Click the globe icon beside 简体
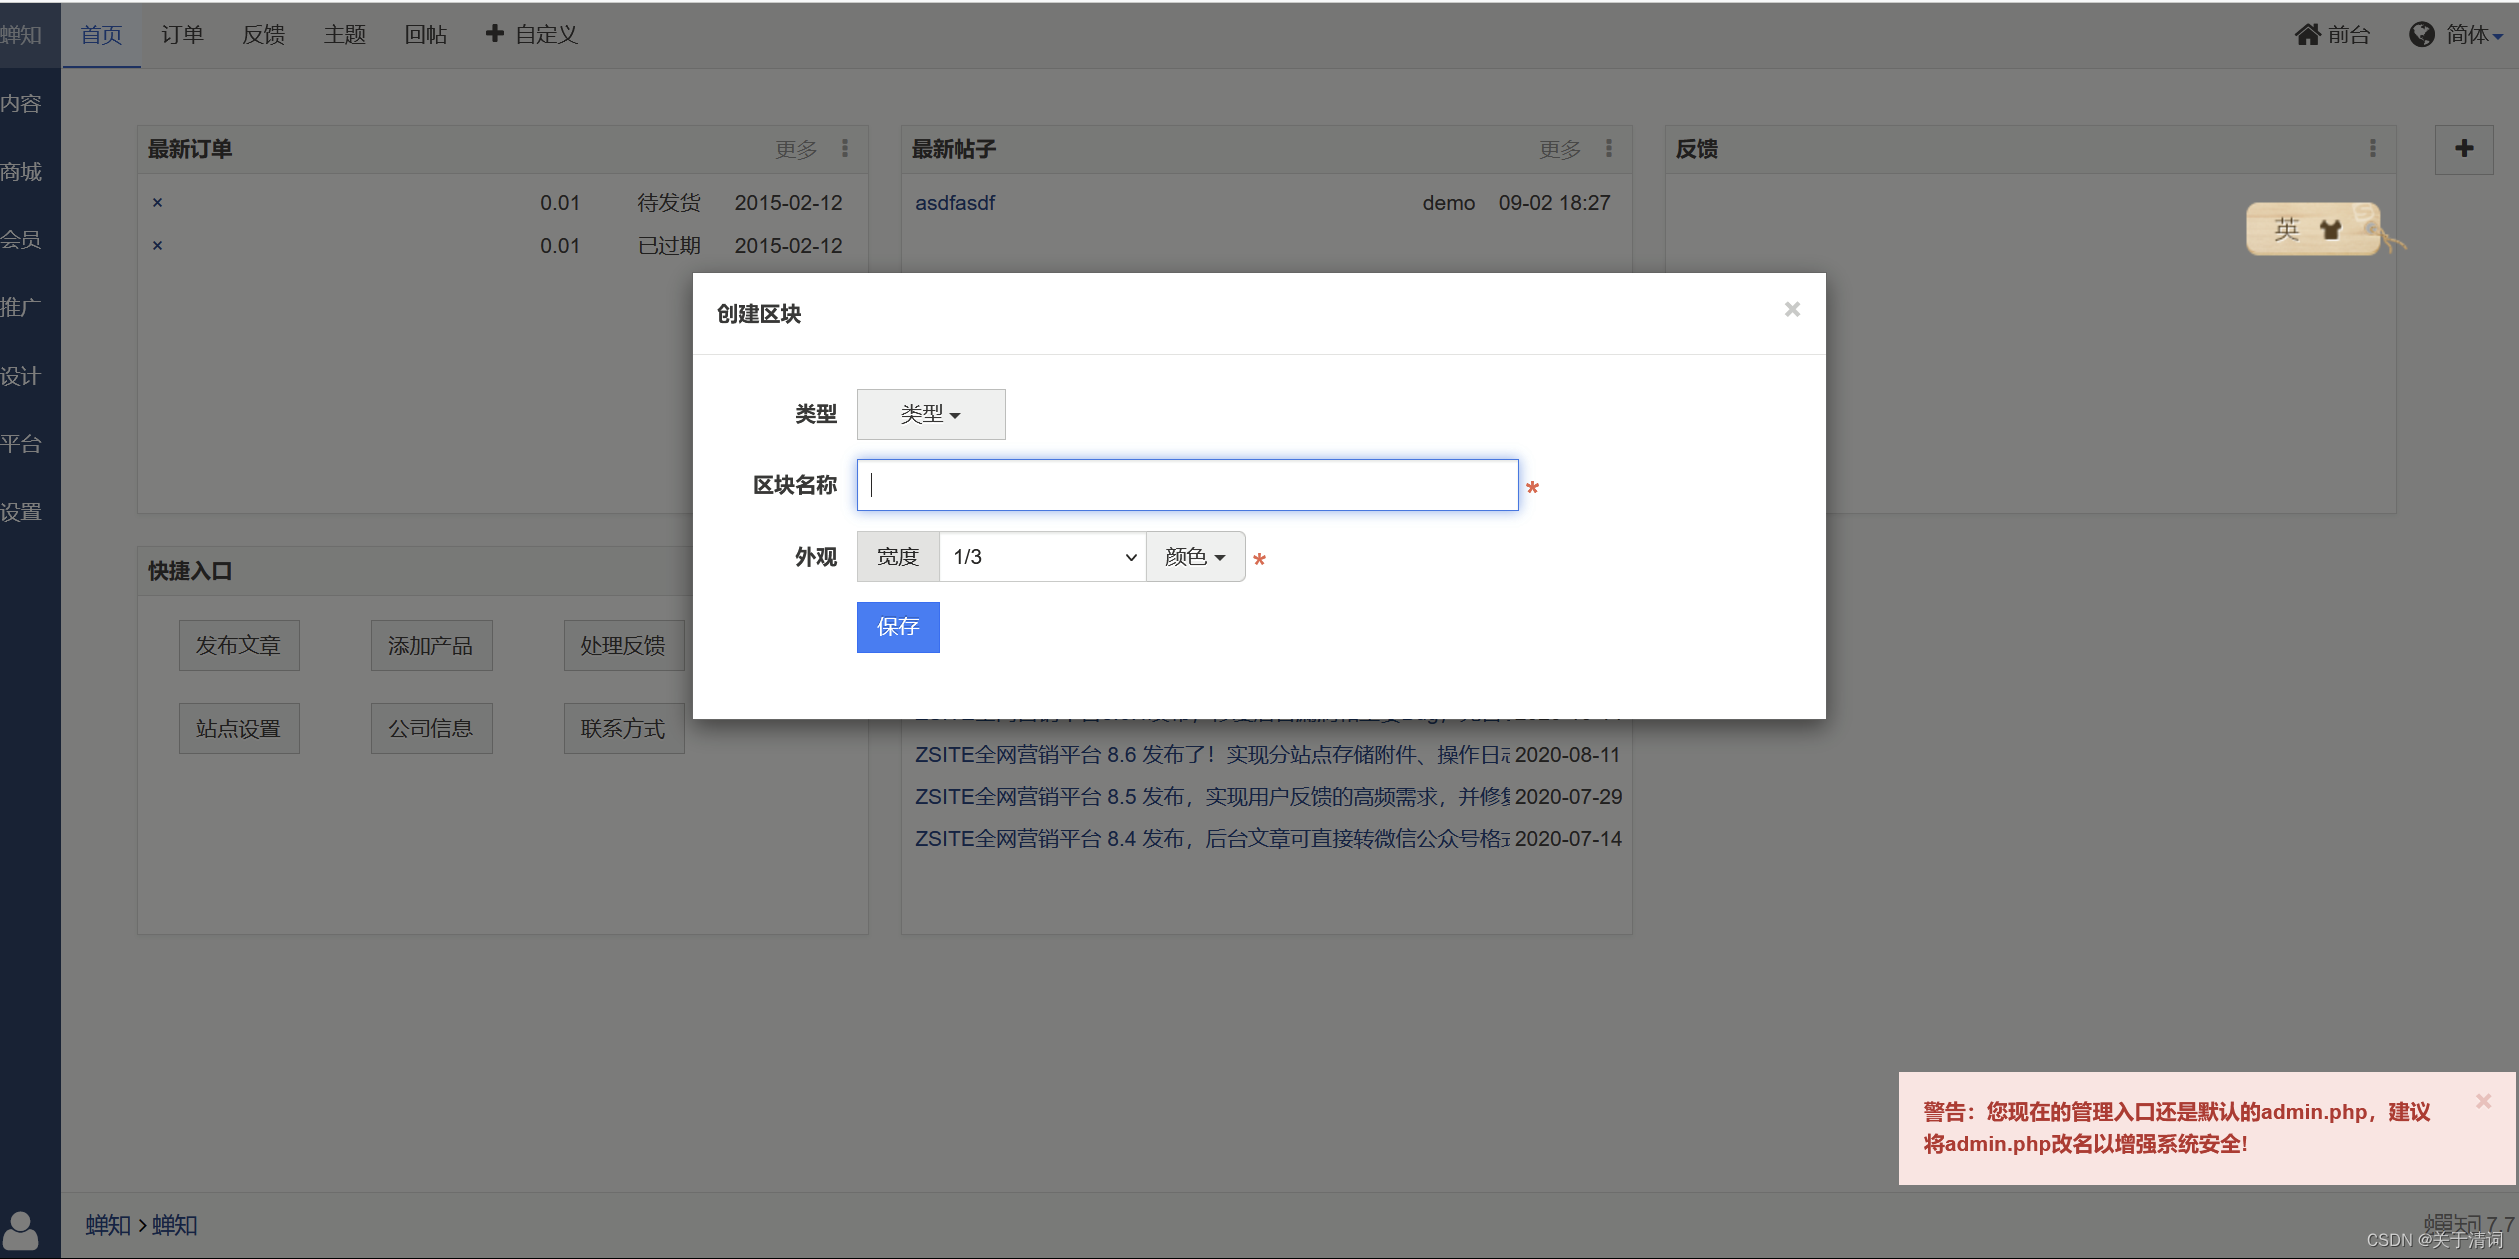2519x1259 pixels. pos(2421,35)
